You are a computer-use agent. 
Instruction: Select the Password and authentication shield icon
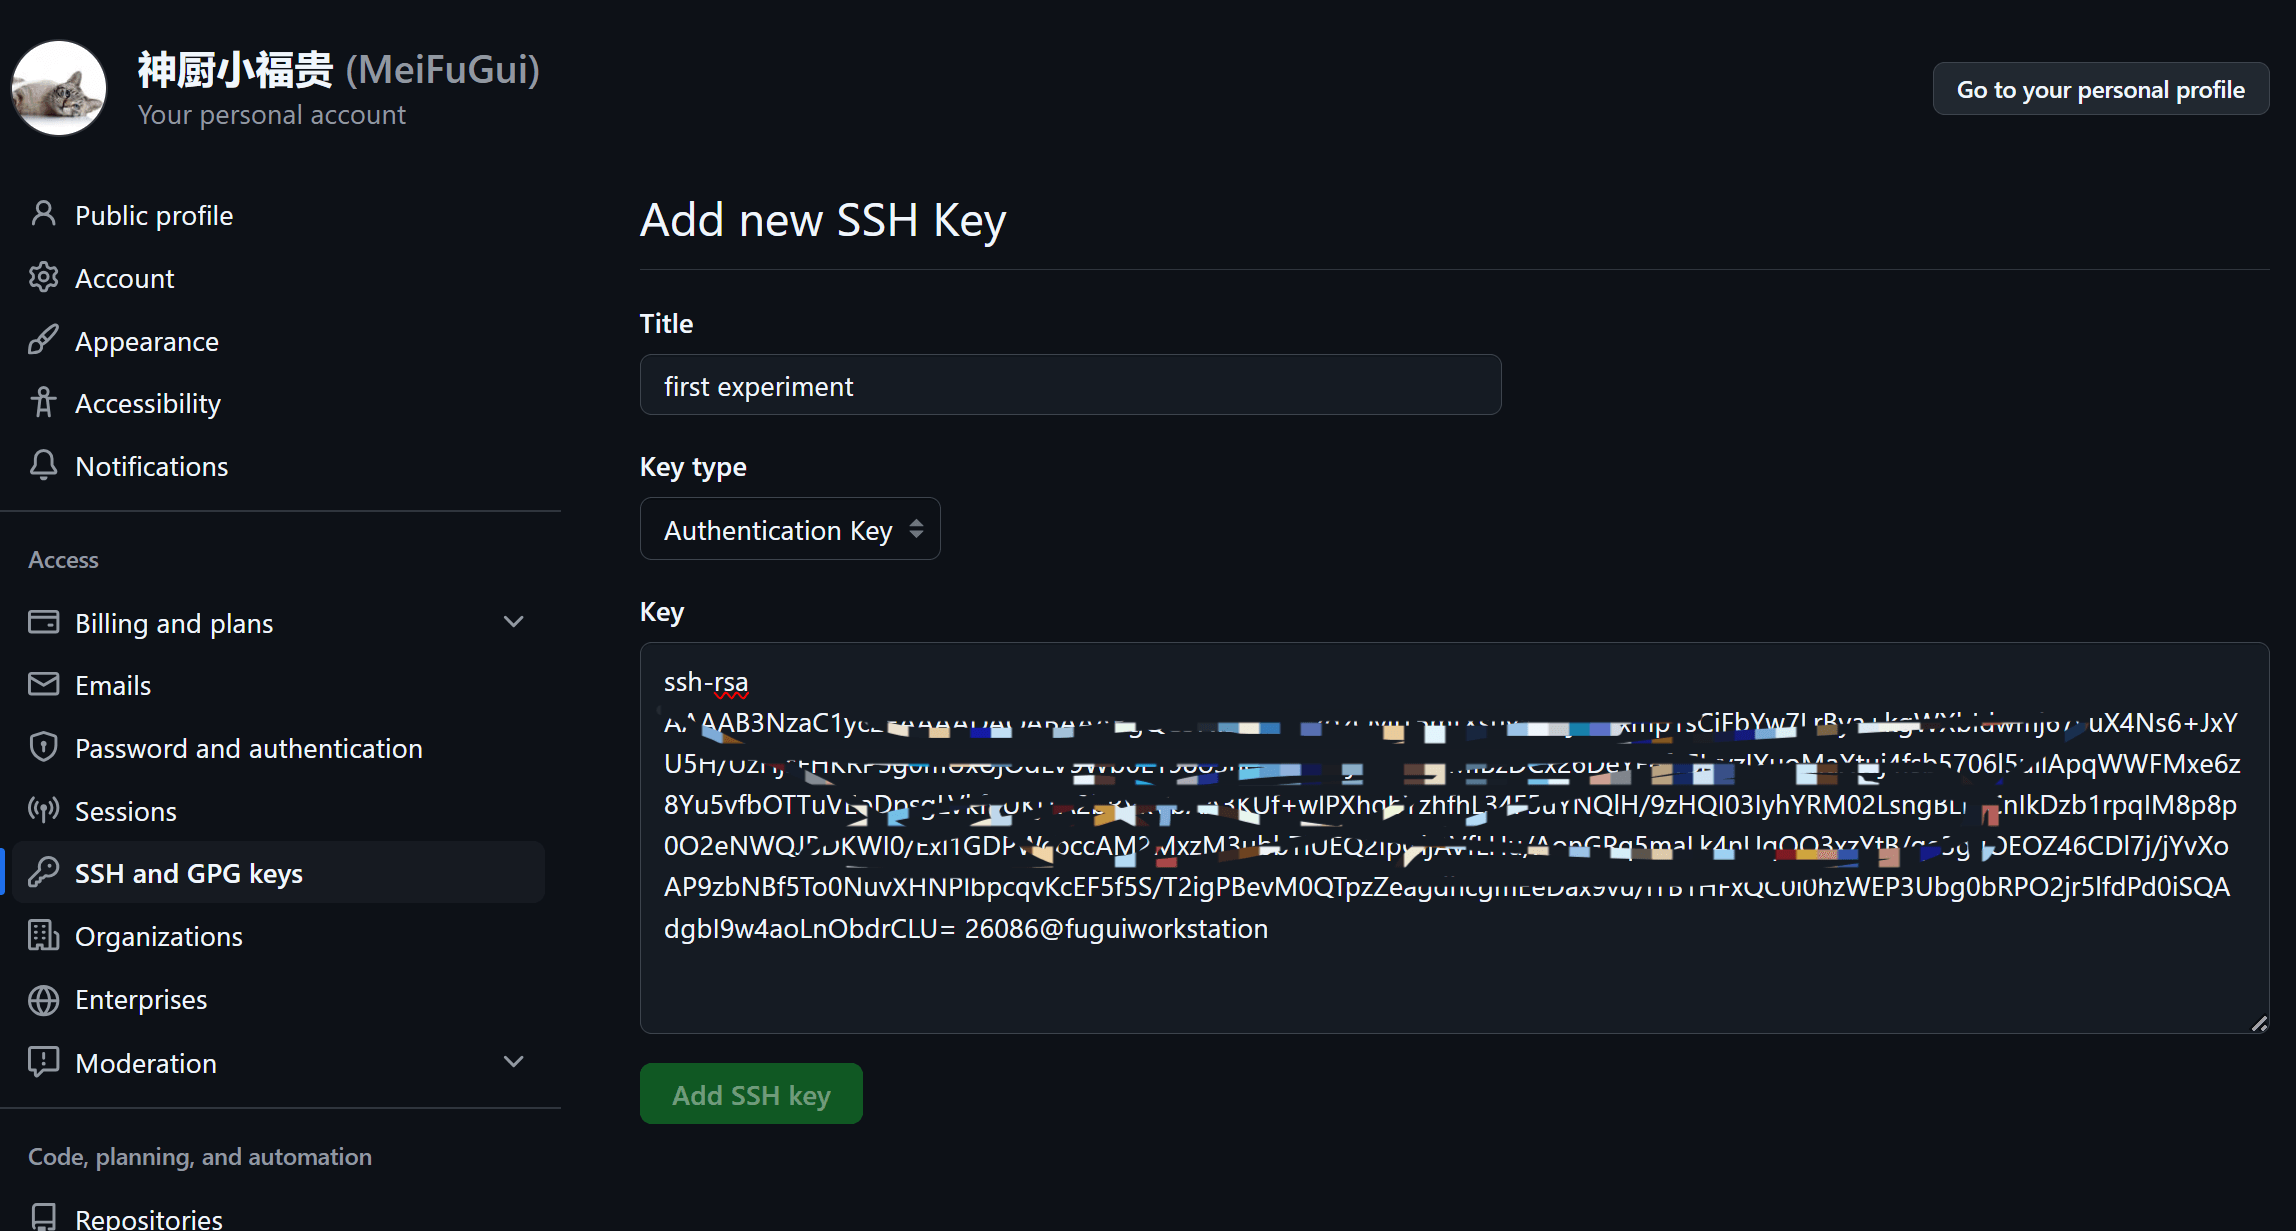[43, 747]
